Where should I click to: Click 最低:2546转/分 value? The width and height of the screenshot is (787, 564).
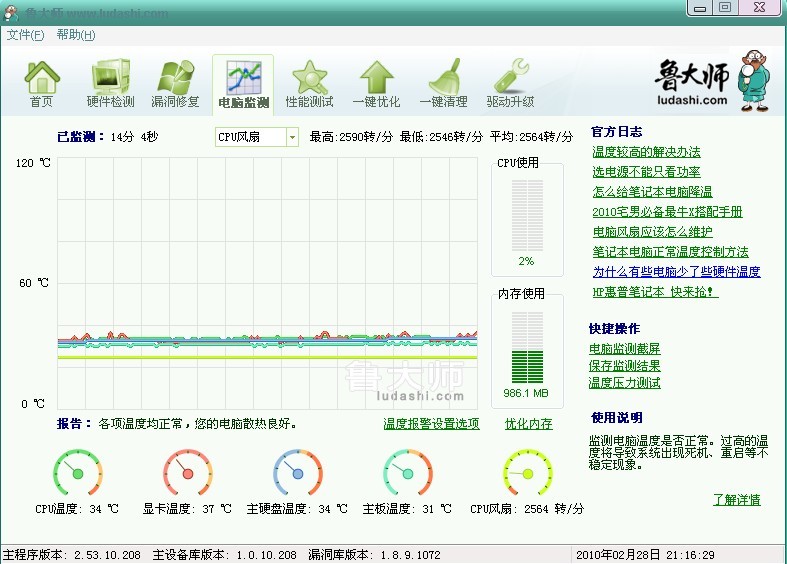coord(441,137)
